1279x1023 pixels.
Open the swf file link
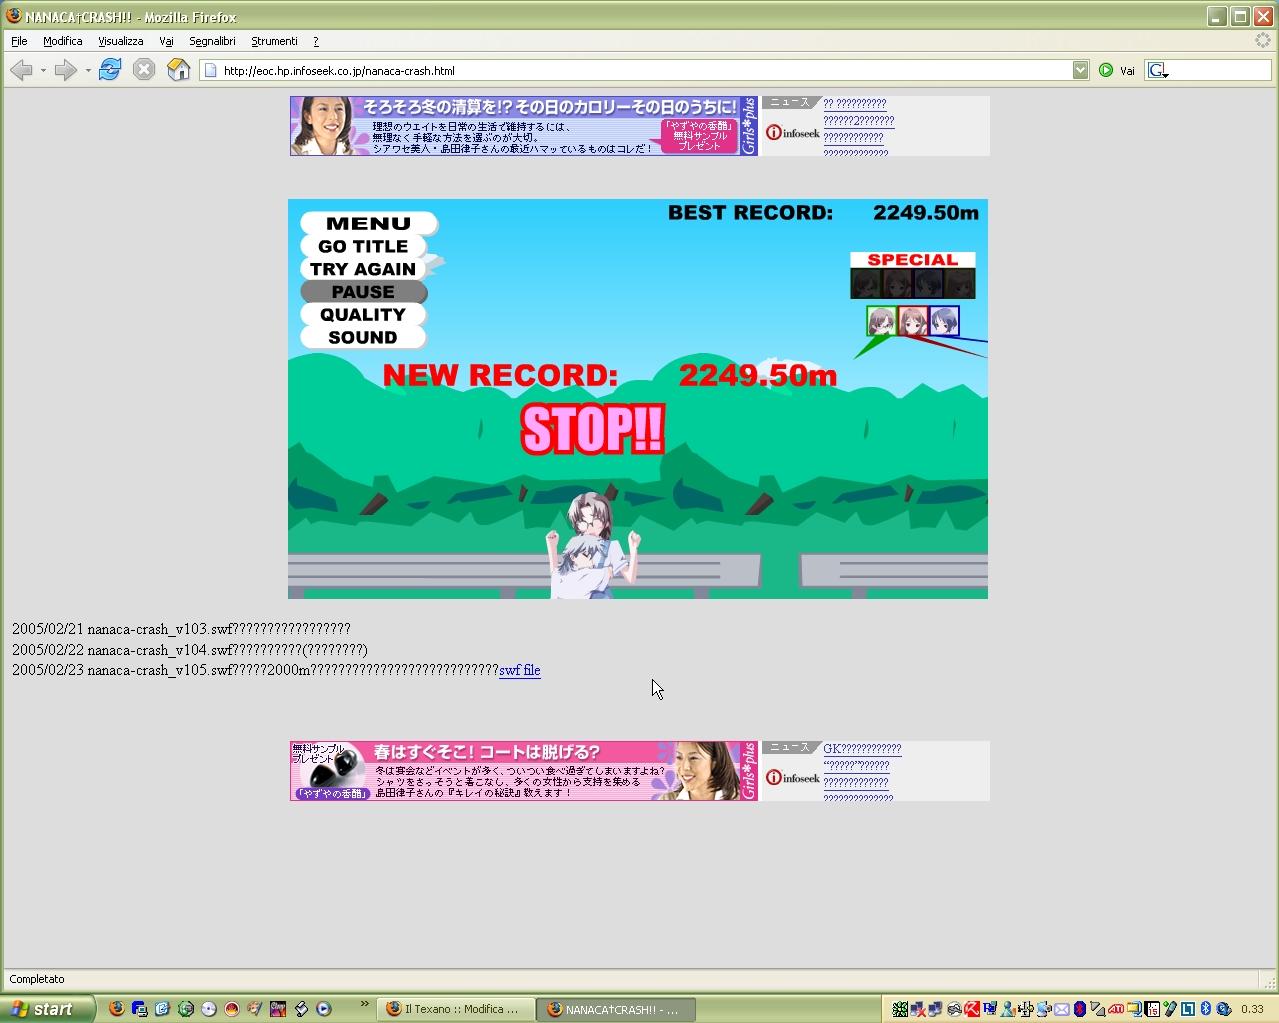coord(520,670)
